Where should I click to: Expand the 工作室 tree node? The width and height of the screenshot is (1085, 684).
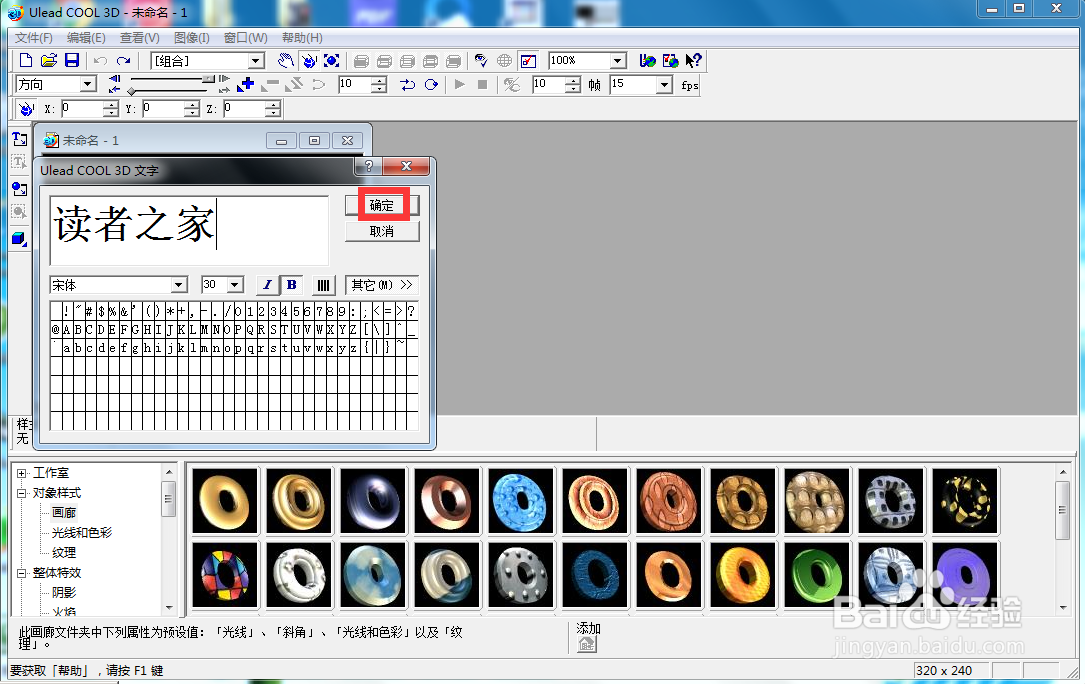coord(21,474)
